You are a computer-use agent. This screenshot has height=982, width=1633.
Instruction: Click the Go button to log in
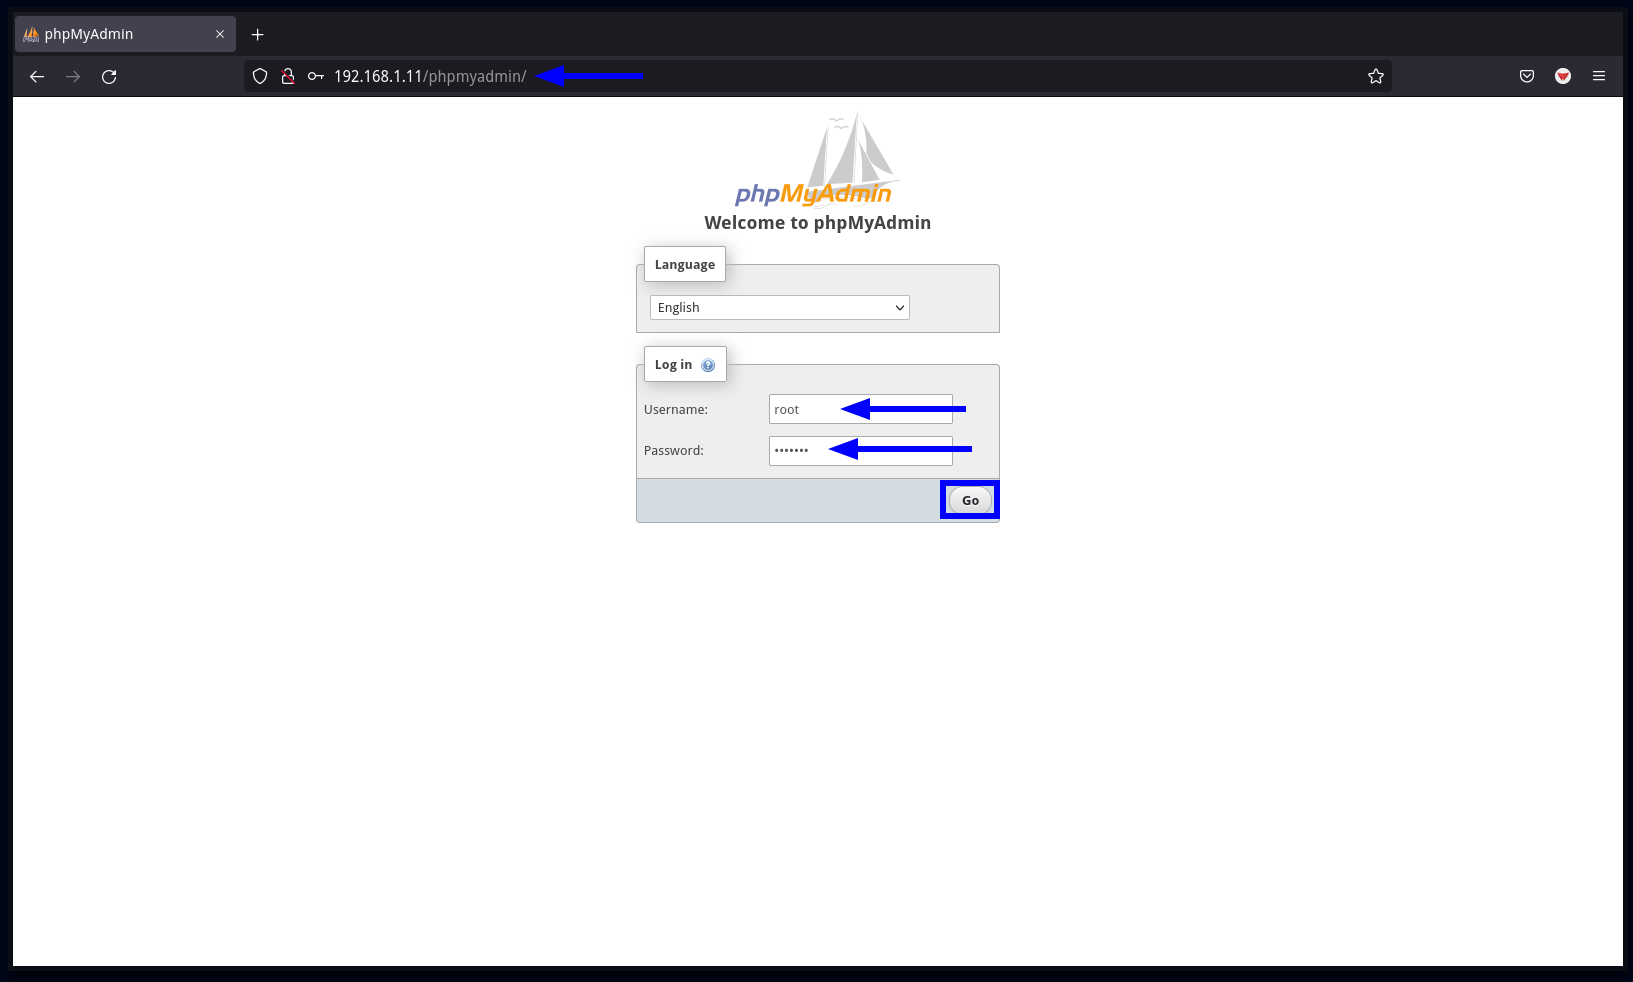coord(970,500)
